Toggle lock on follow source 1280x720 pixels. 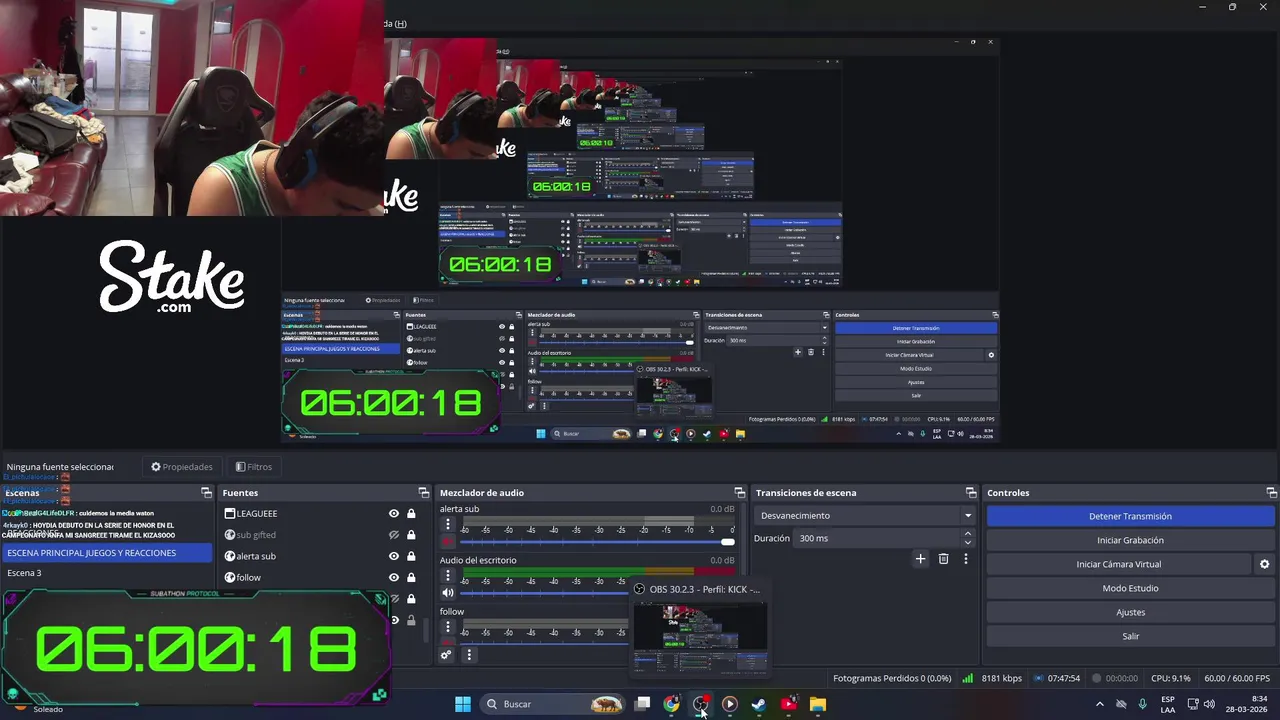[411, 577]
